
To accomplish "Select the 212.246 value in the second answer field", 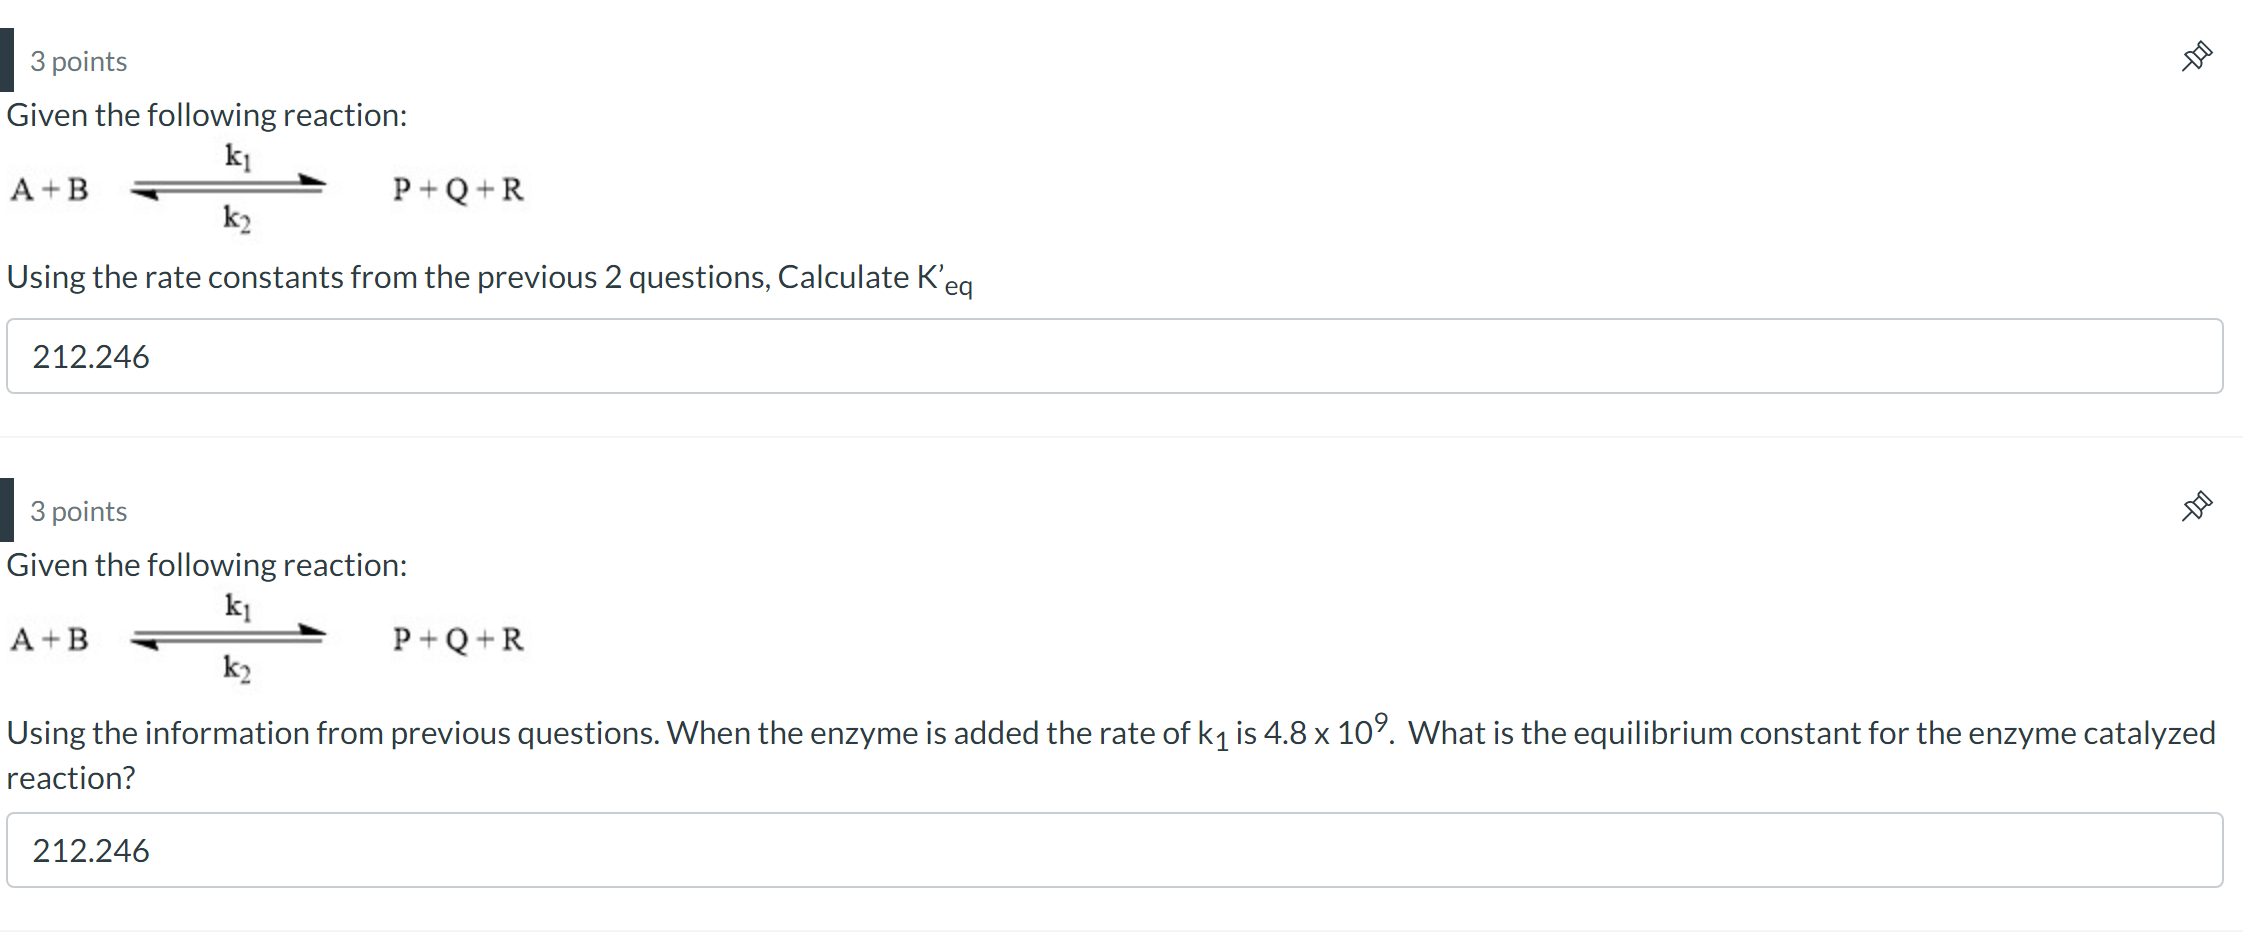I will point(91,850).
